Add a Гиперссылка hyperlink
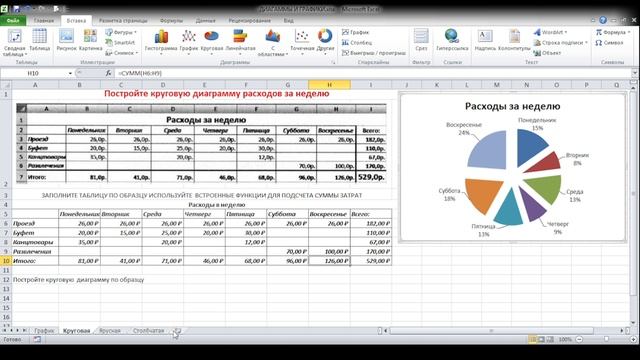Screen dimensions: 640x360 coord(451,40)
